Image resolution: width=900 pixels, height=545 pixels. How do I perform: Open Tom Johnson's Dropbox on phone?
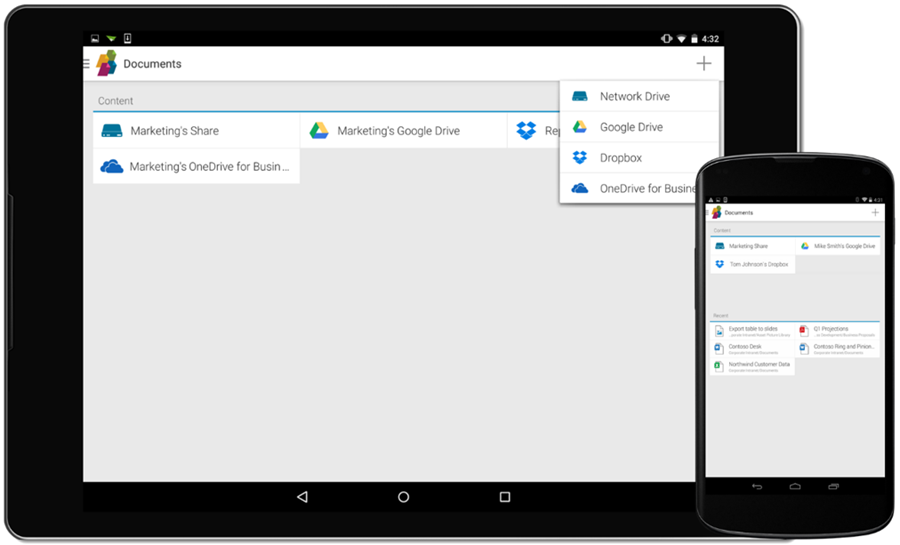tap(752, 264)
